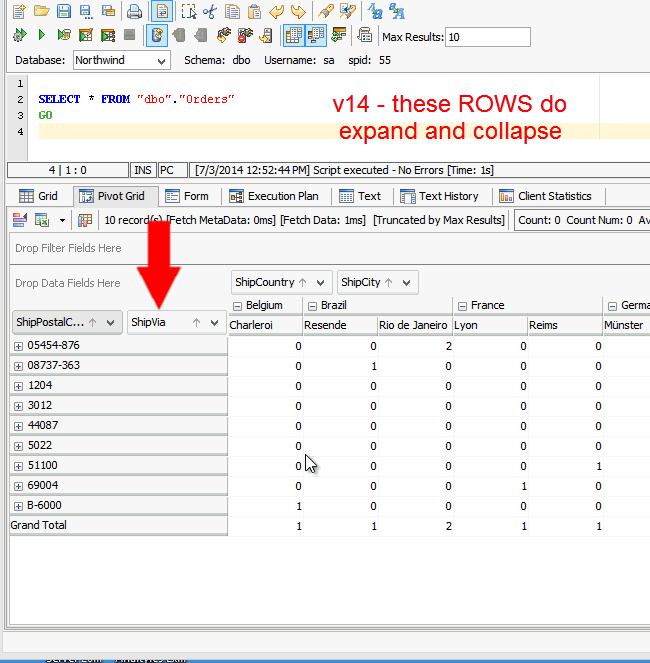650x663 pixels.
Task: Click the Undo arrow icon
Action: tap(277, 12)
